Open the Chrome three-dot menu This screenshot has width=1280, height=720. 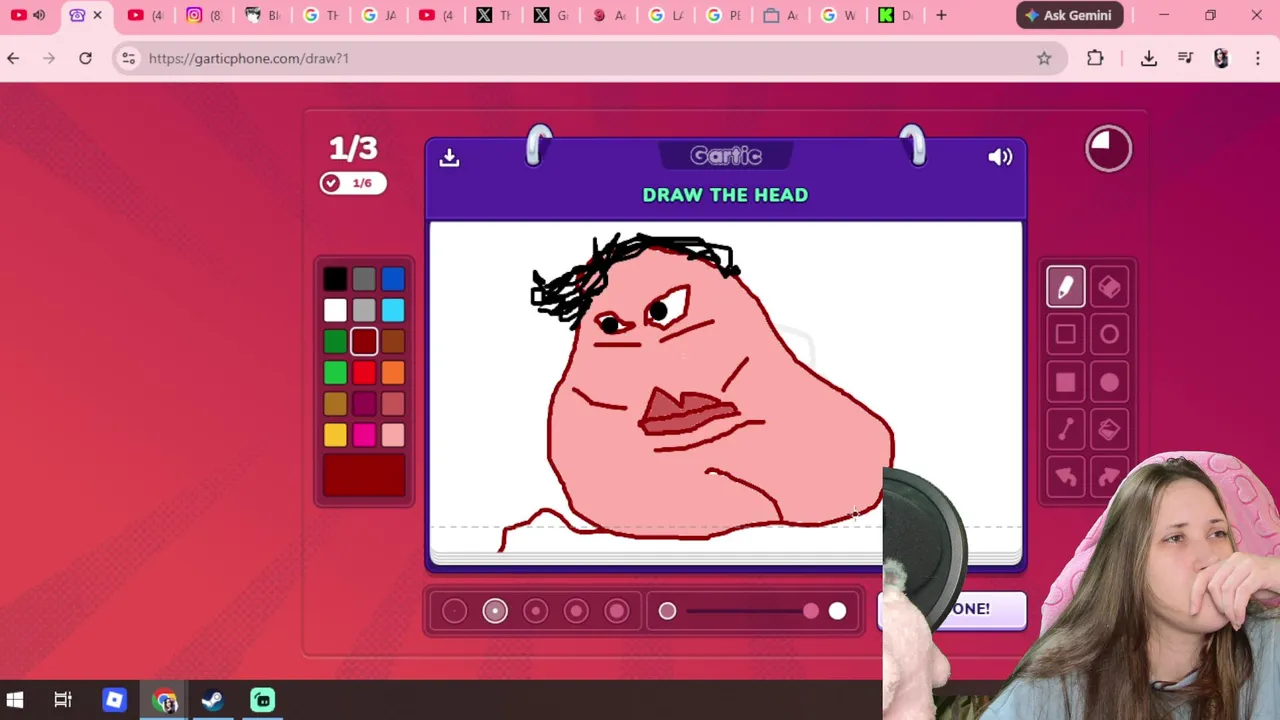(x=1258, y=58)
